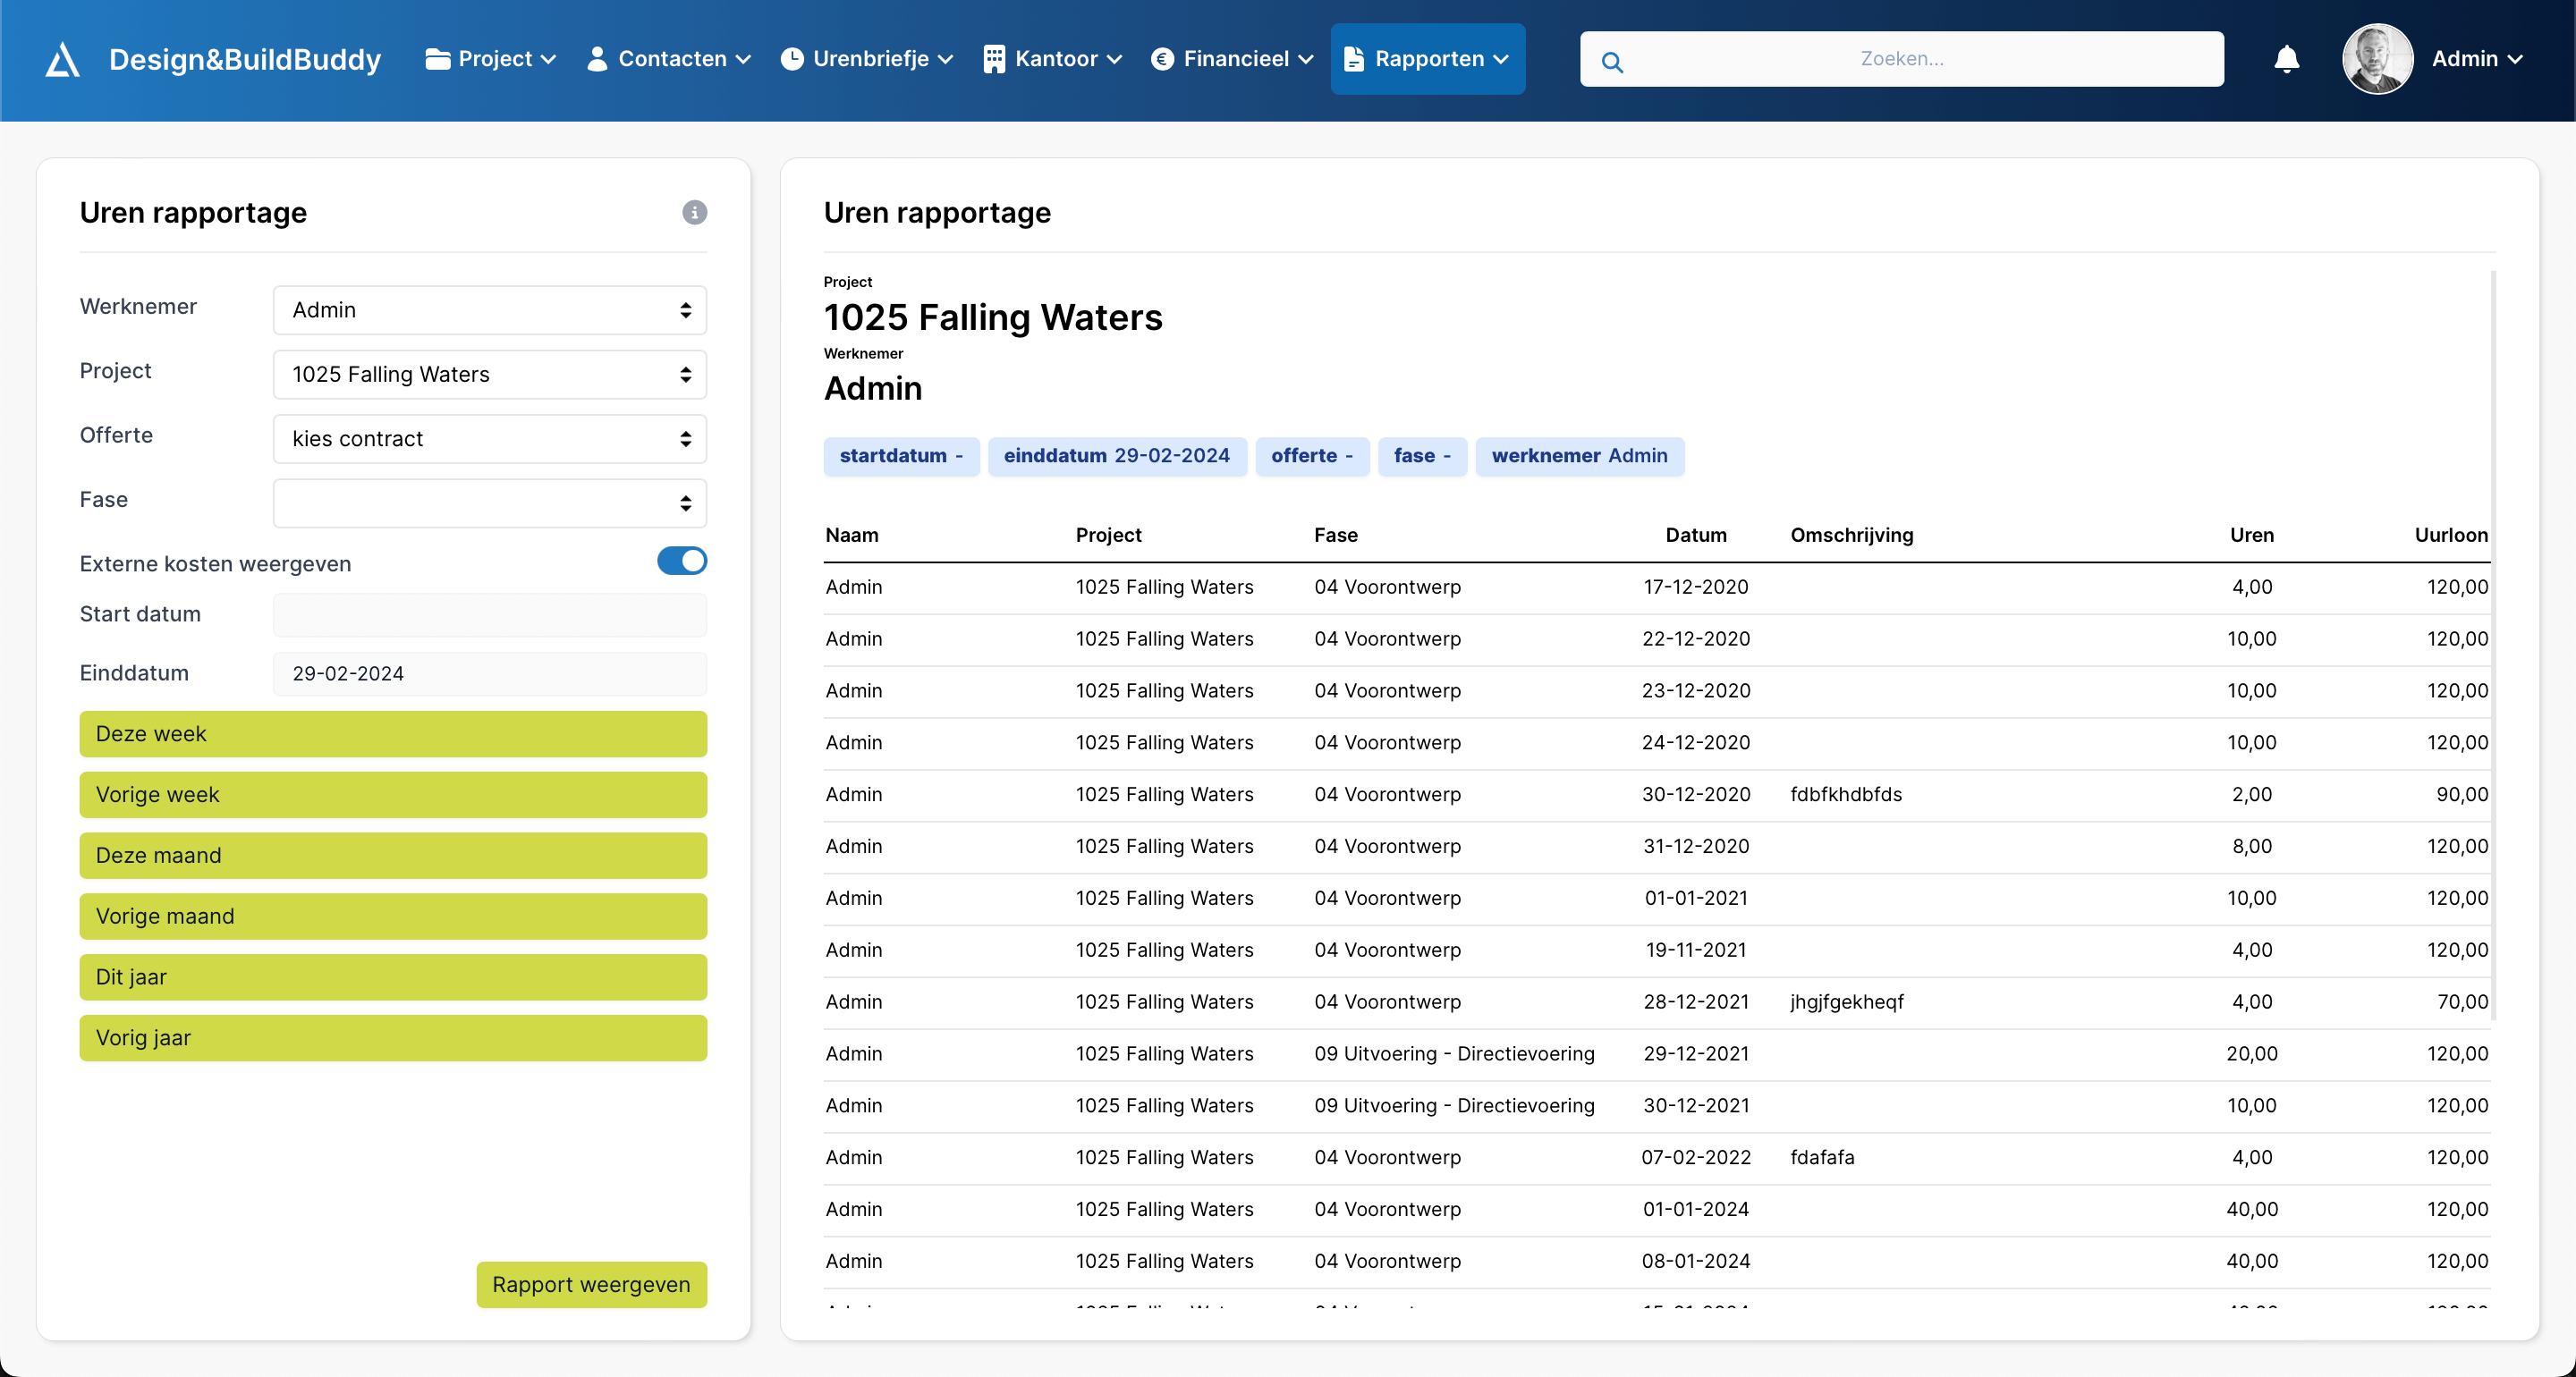Click the offerte filter tag
Screen dimensions: 2576x1377
[x=1312, y=456]
